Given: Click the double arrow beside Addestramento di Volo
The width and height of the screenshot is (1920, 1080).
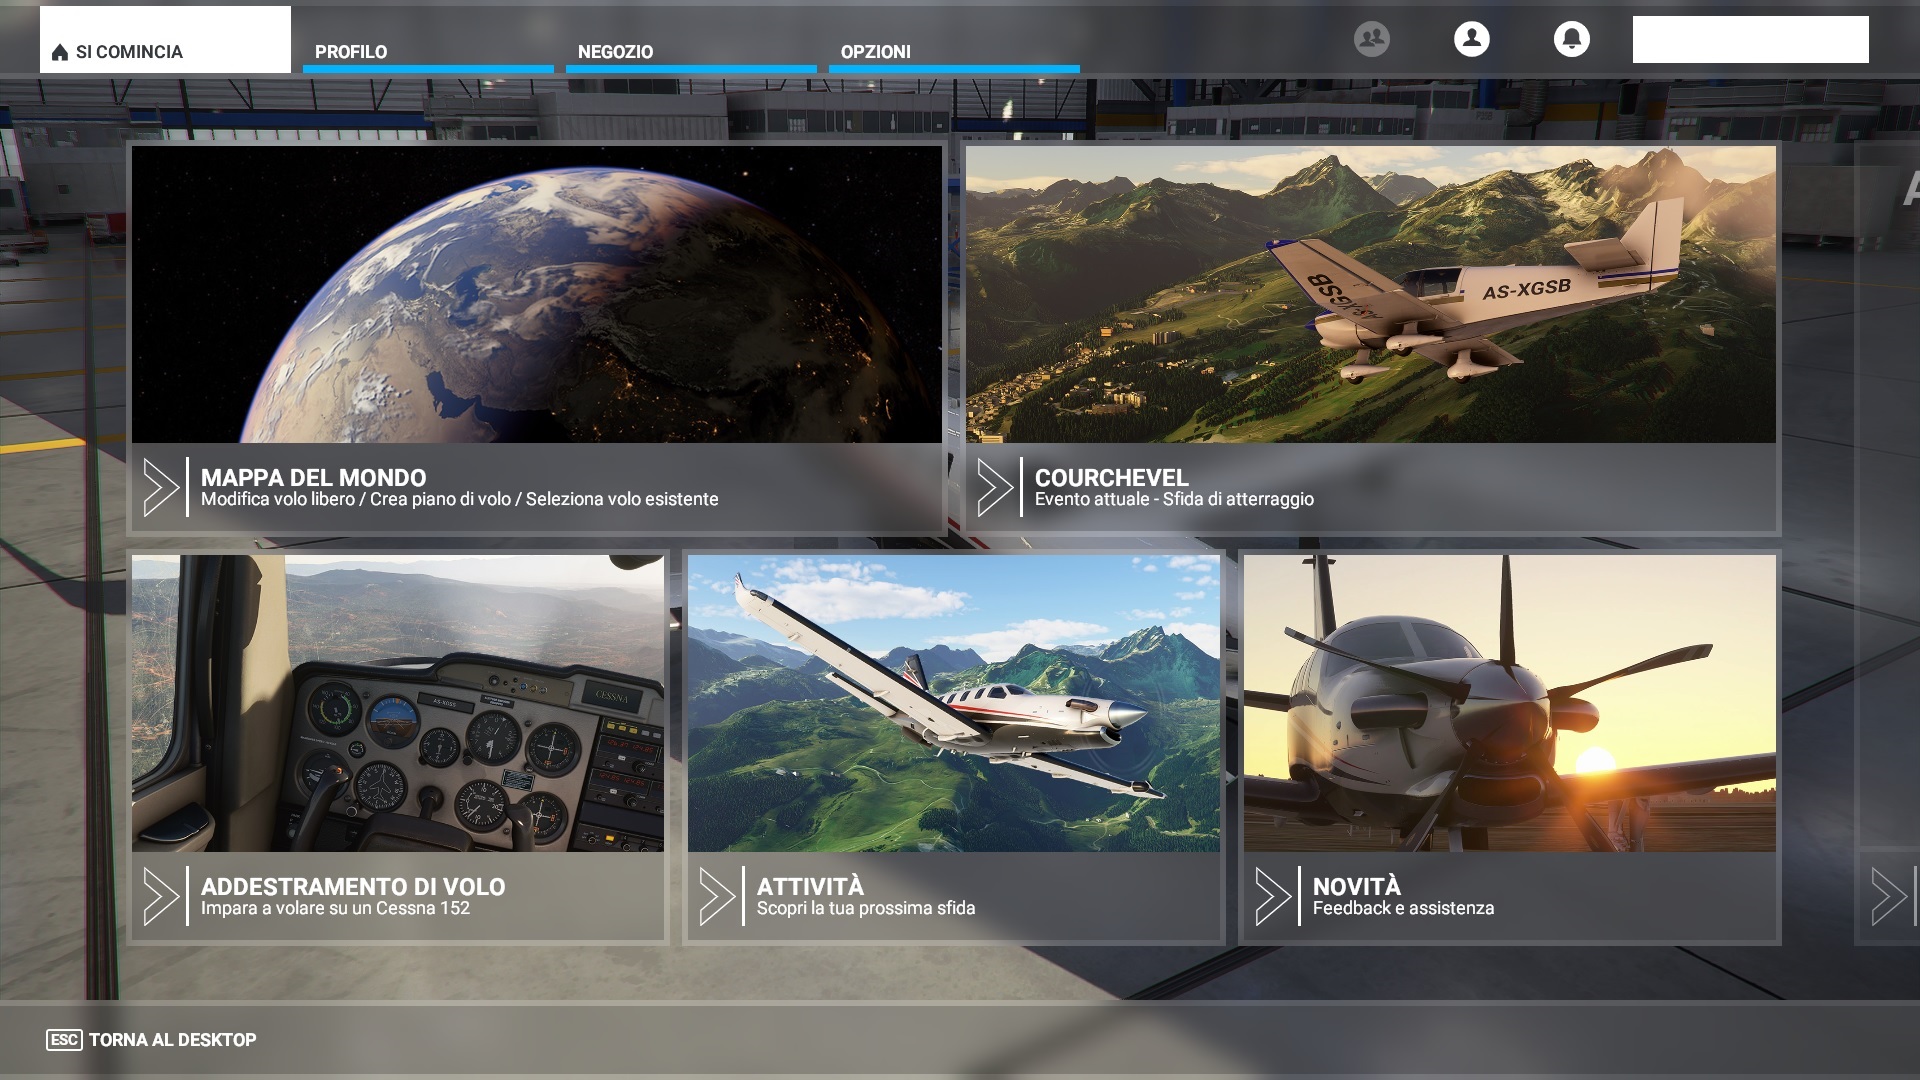Looking at the screenshot, I should (161, 896).
